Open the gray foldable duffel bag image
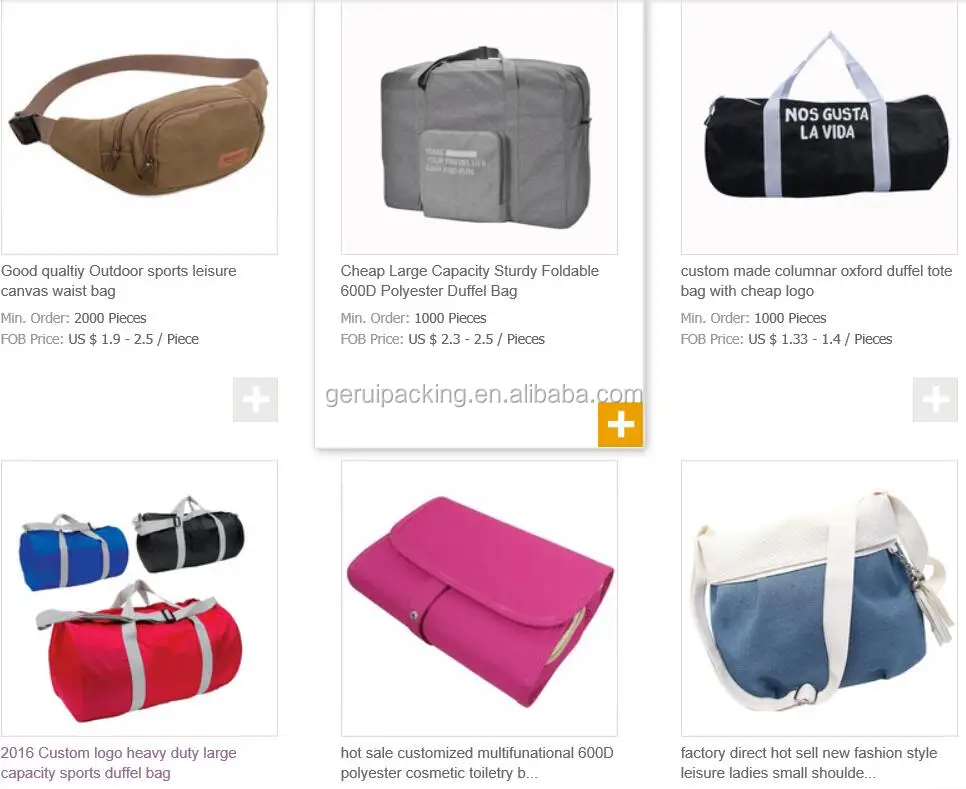Screen dimensions: 966x789 [x=479, y=126]
